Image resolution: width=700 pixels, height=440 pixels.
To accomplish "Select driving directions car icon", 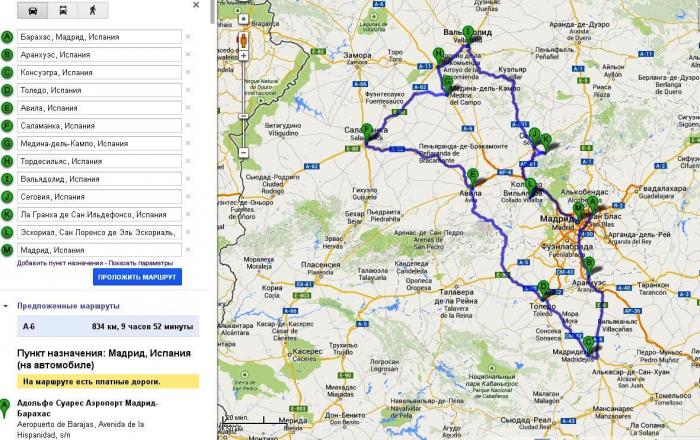I will point(34,10).
